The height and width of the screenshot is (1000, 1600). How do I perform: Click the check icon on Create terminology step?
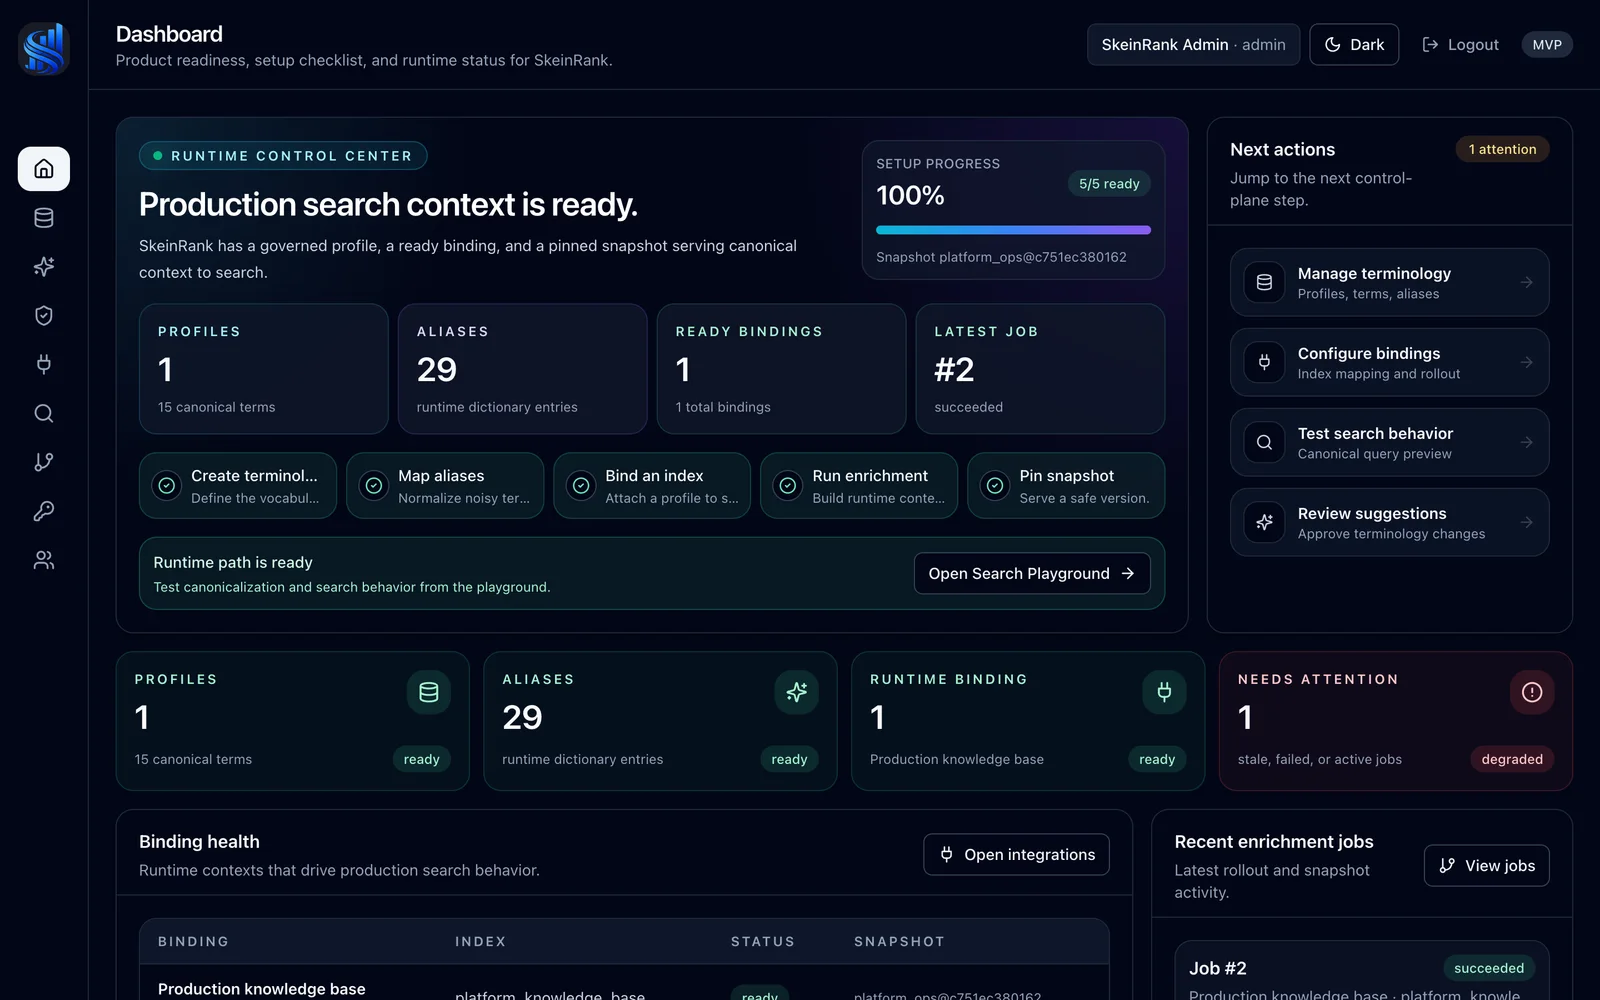pyautogui.click(x=167, y=486)
